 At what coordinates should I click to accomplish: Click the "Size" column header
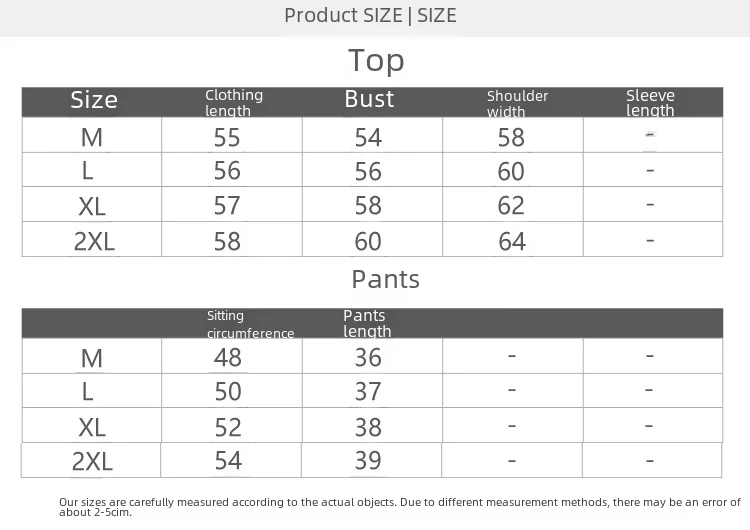[94, 100]
